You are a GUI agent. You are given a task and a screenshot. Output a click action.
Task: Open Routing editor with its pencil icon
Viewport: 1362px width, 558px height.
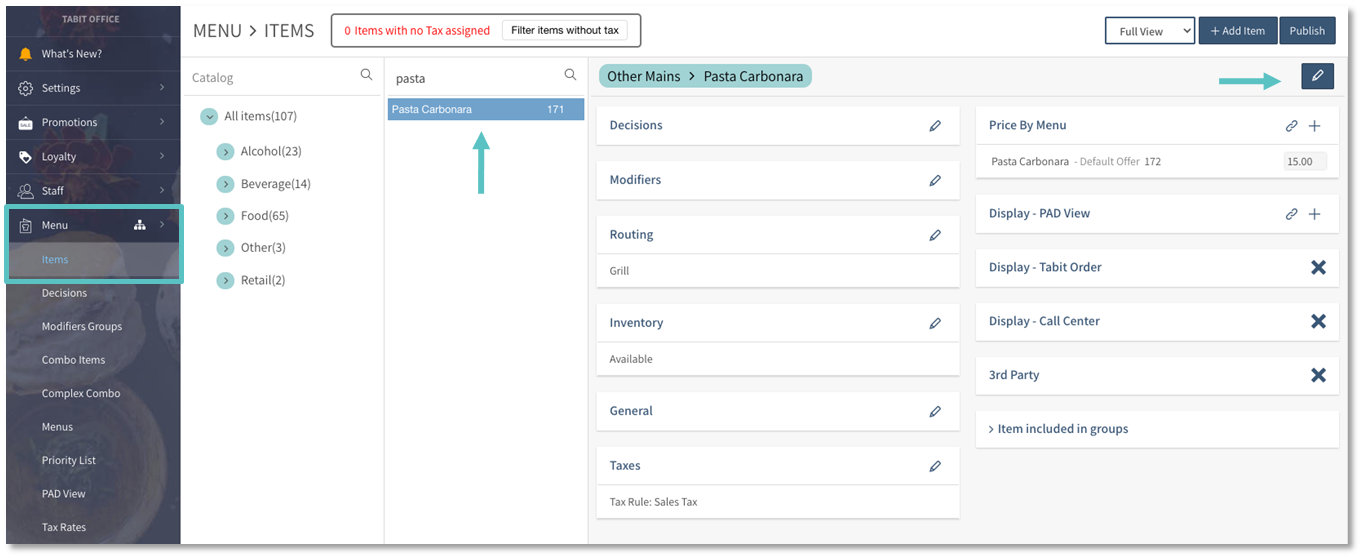point(935,236)
